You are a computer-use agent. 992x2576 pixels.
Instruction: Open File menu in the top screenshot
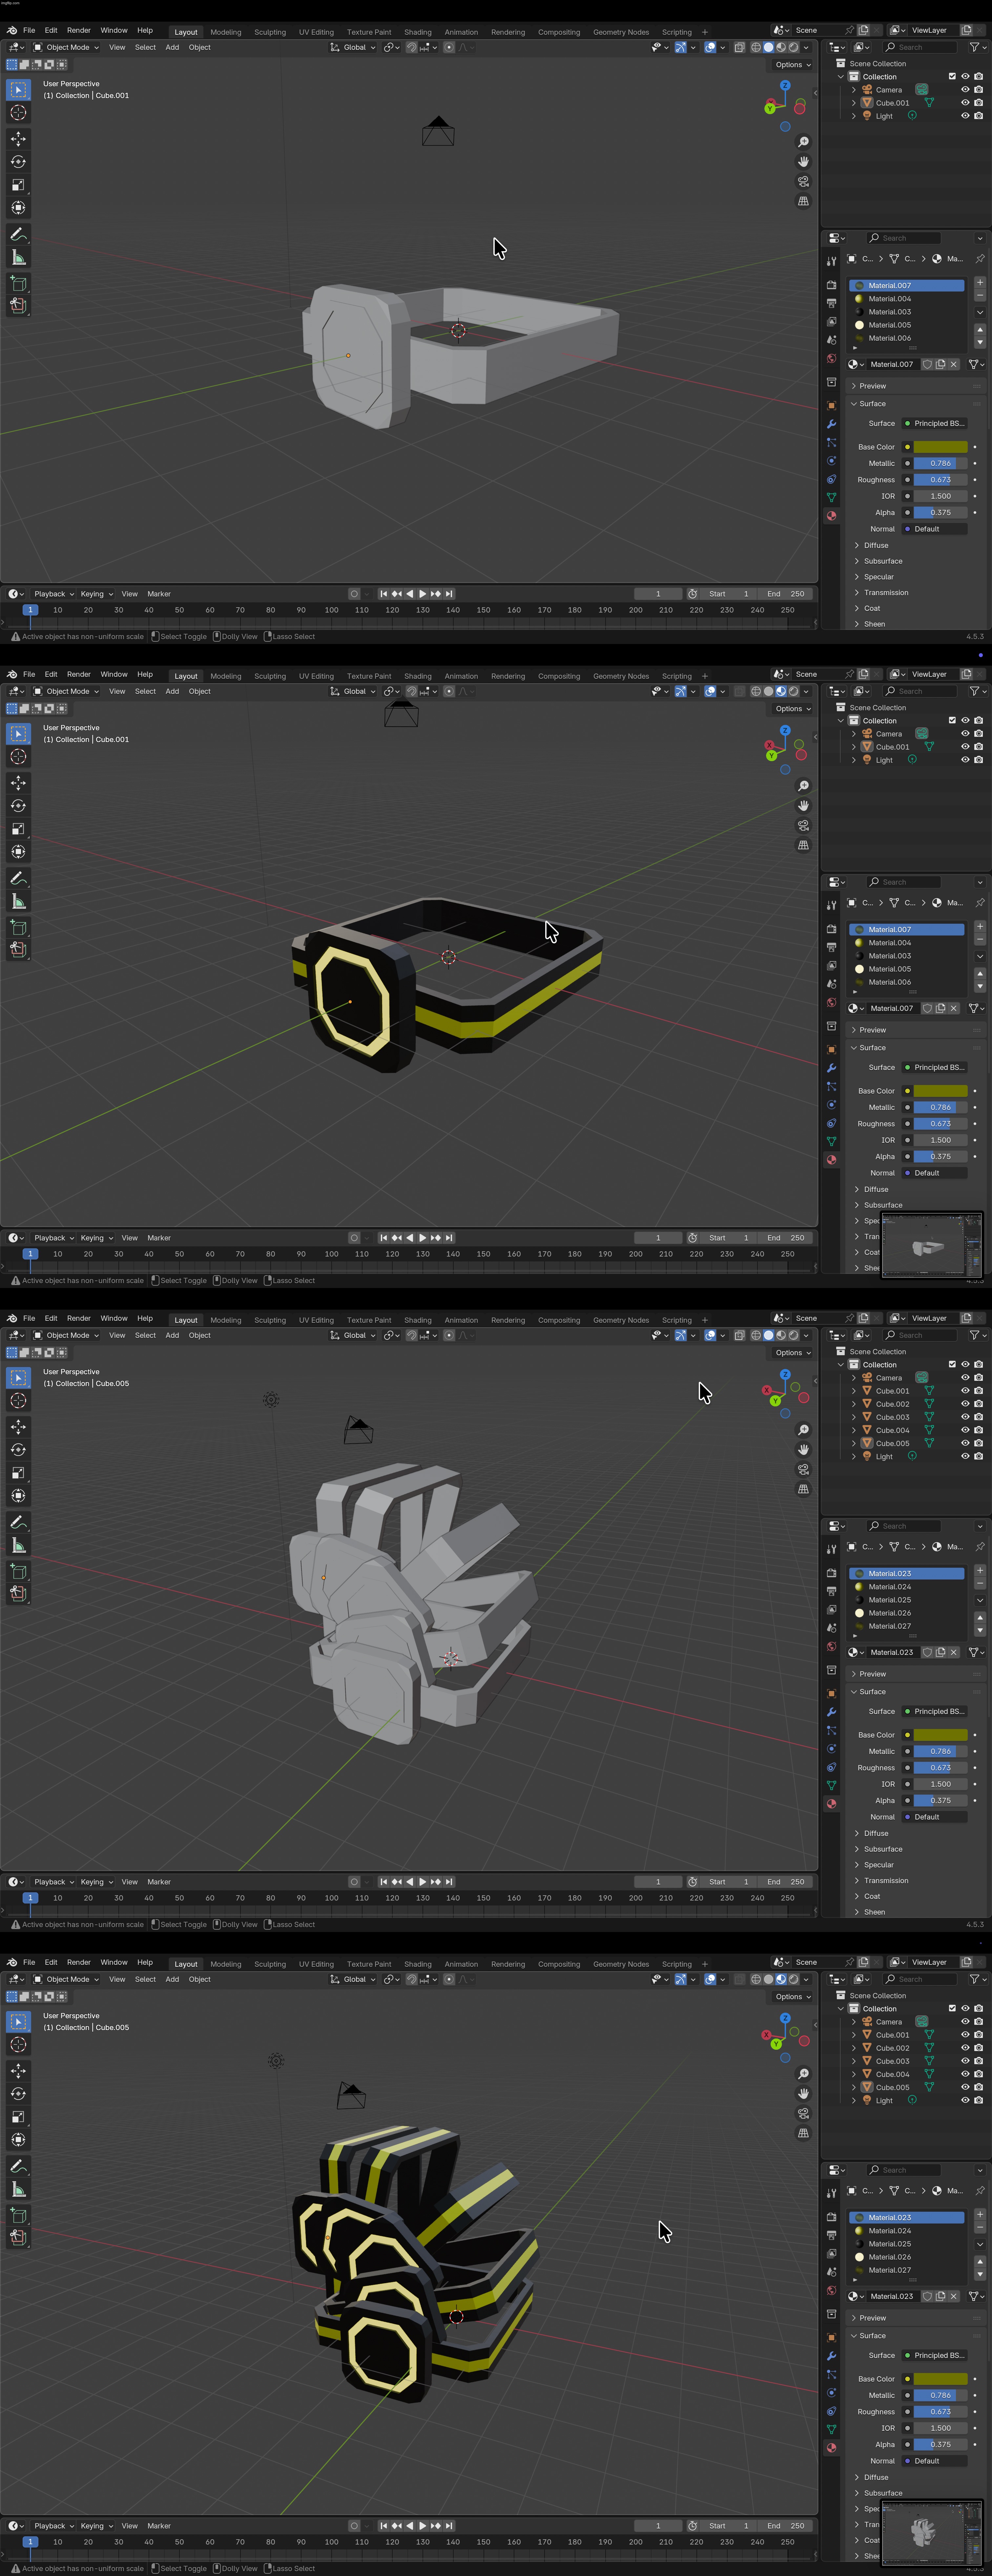(x=29, y=30)
